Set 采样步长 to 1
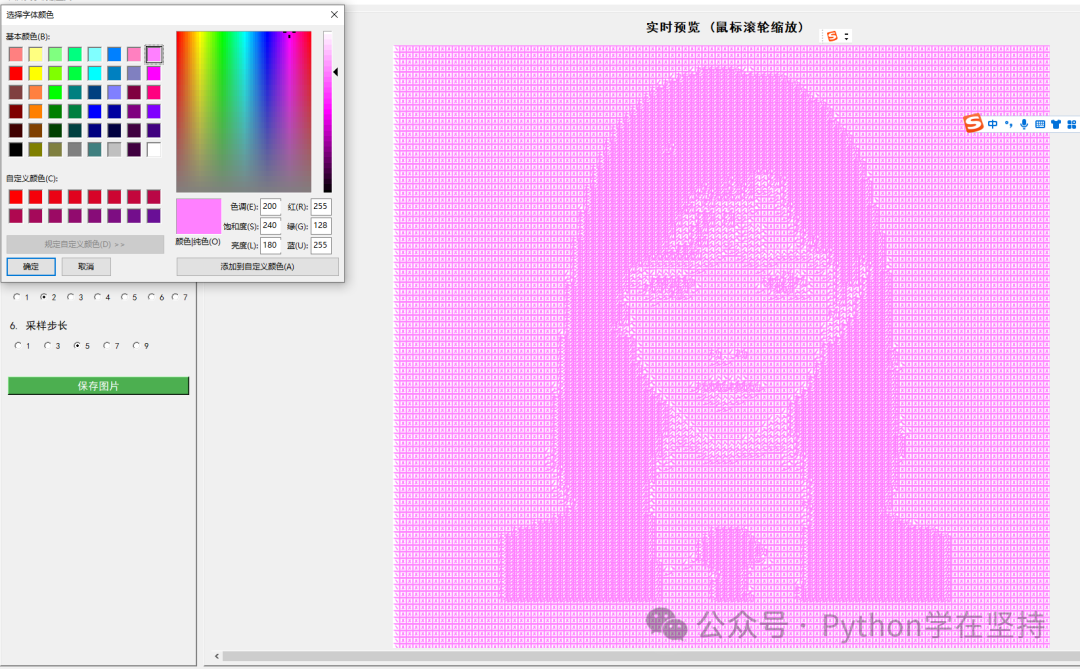 [17, 345]
